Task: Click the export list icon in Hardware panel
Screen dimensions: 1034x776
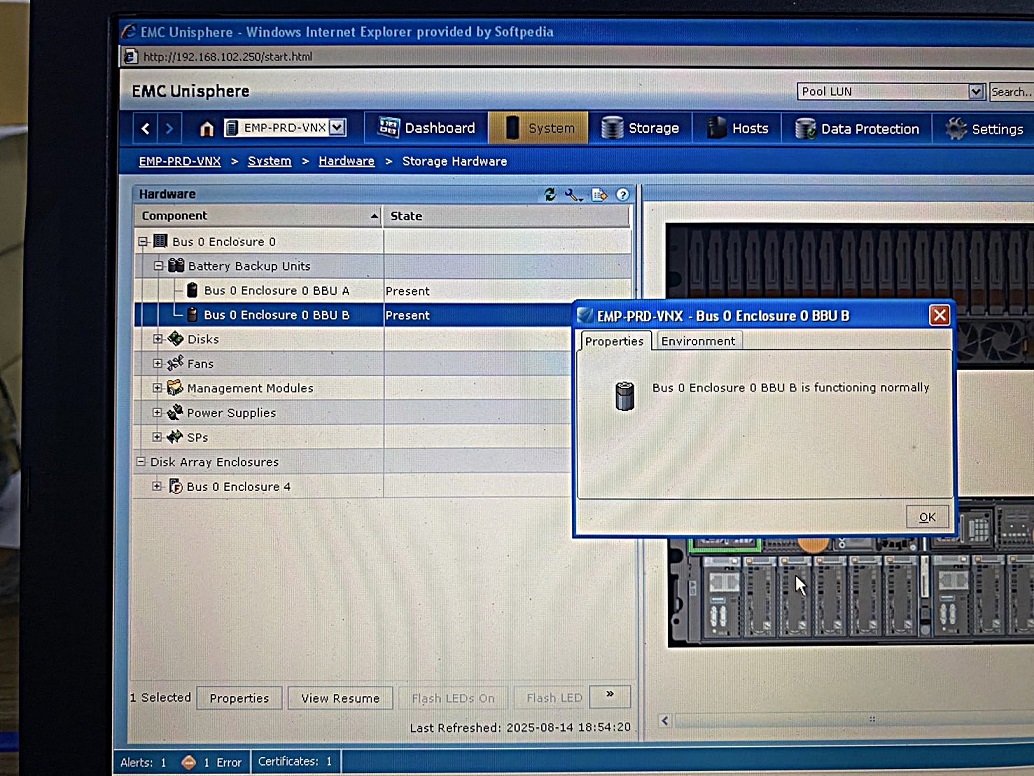Action: point(599,194)
